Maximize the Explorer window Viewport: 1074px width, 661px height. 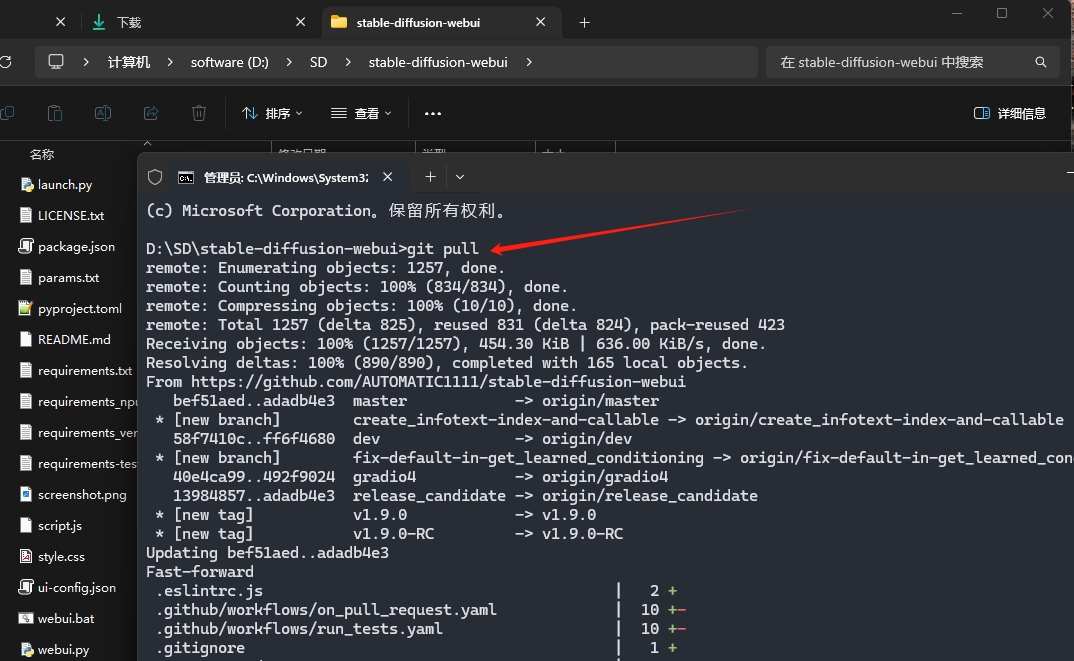[x=1002, y=13]
